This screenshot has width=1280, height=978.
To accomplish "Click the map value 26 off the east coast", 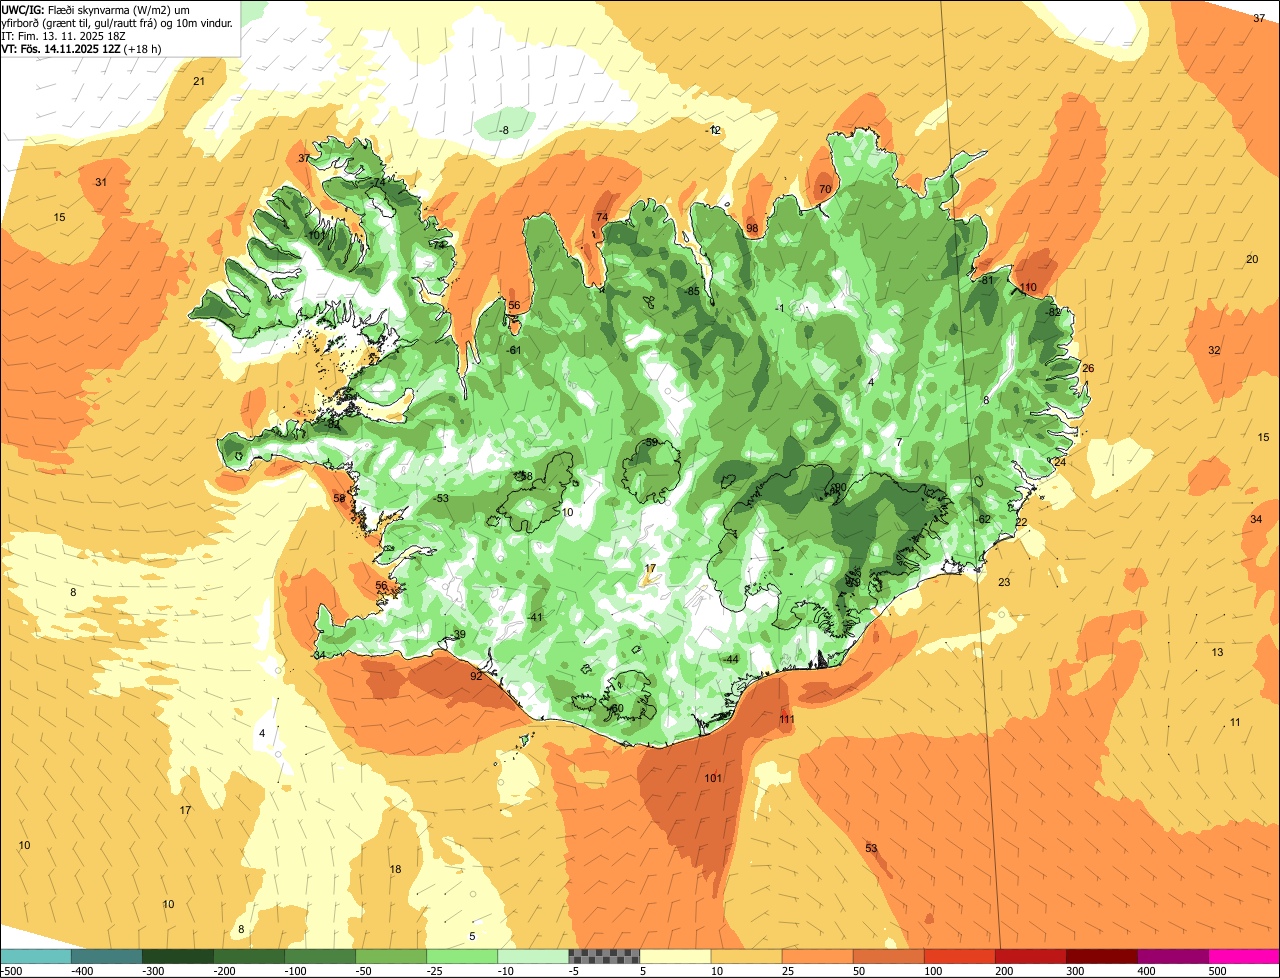I will 1088,368.
